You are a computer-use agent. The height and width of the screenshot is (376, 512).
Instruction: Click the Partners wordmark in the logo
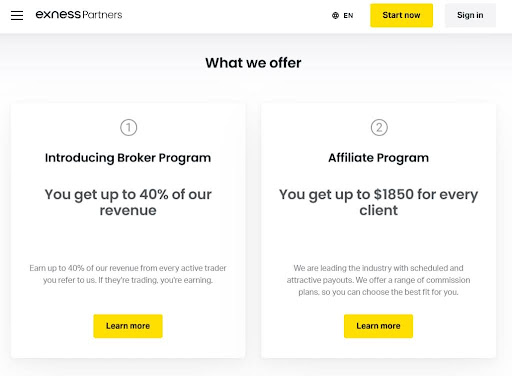click(102, 15)
